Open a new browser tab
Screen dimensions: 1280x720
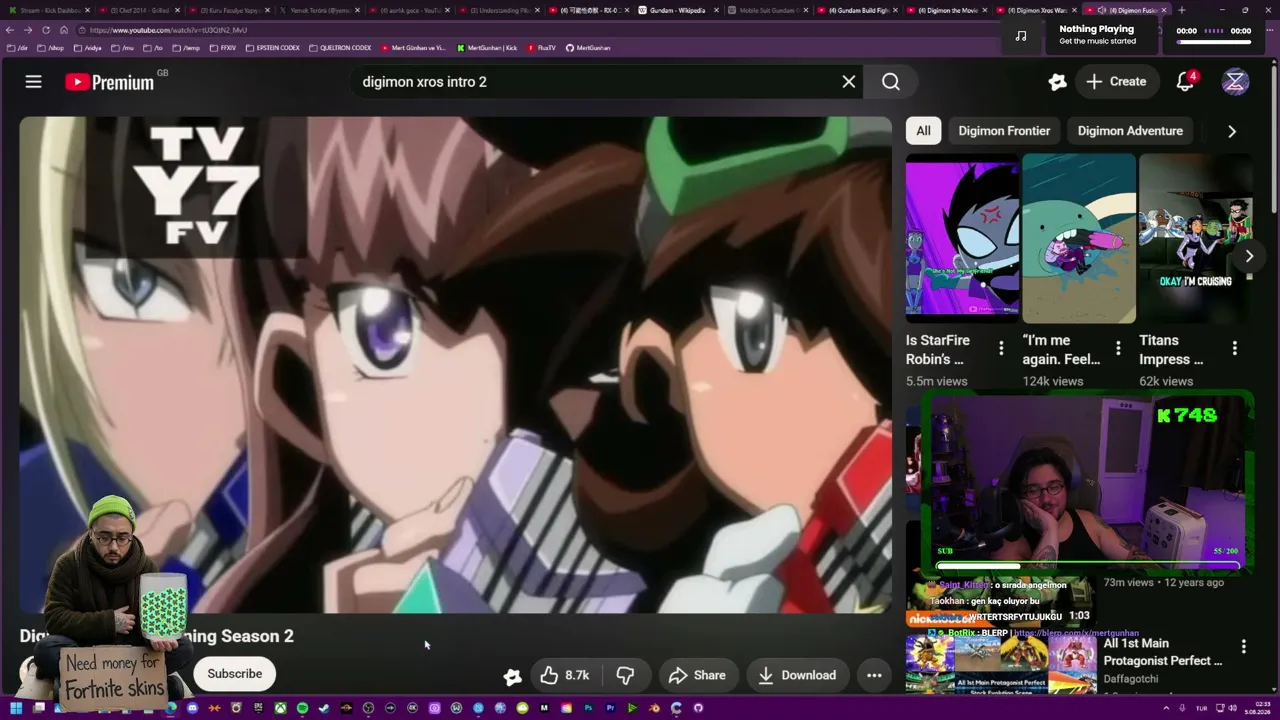1182,10
